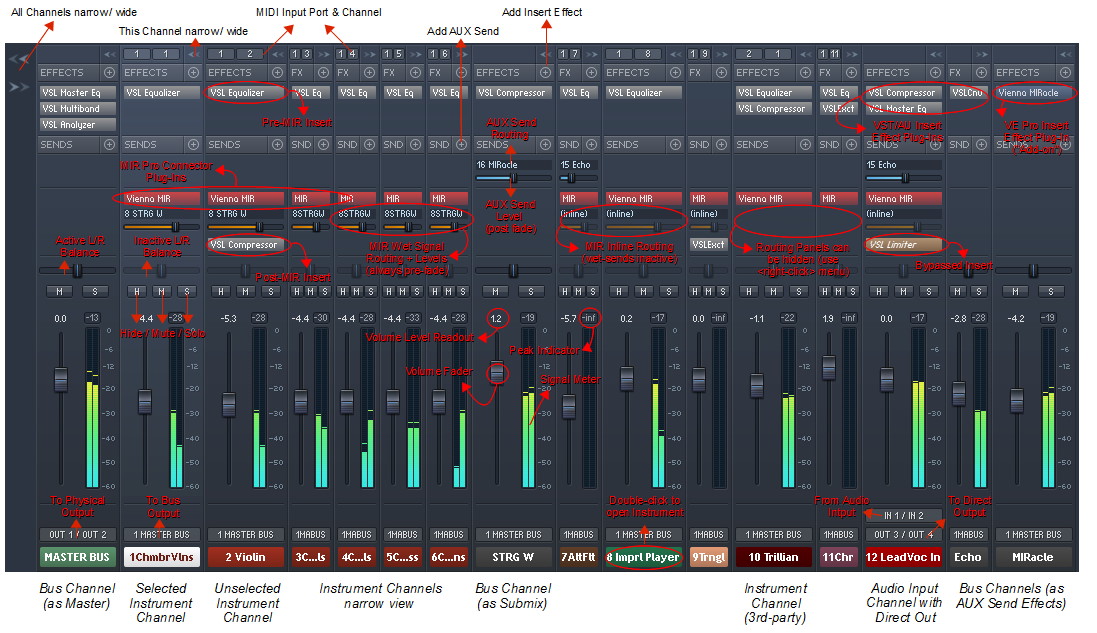This screenshot has height=633, width=1097.
Task: Add a send on the 9Trngl channel
Action: (x=721, y=144)
